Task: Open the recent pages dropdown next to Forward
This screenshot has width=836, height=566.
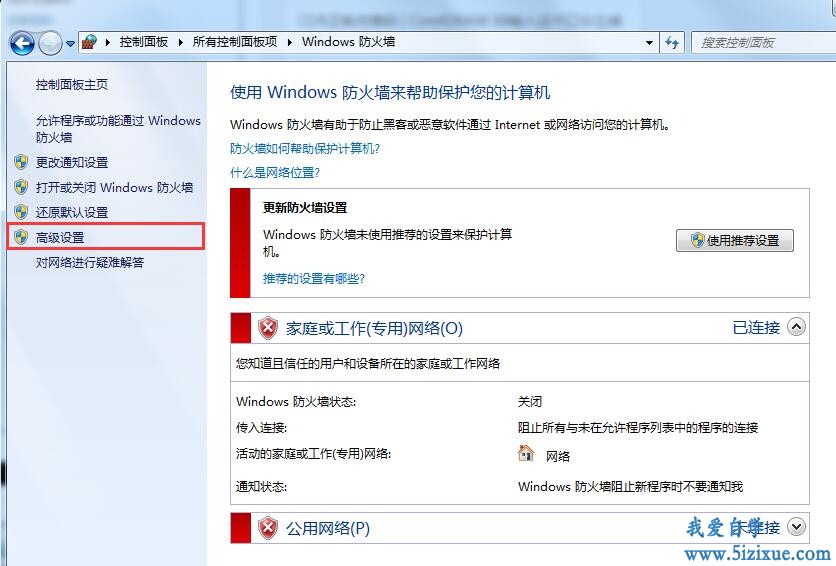Action: click(x=70, y=44)
